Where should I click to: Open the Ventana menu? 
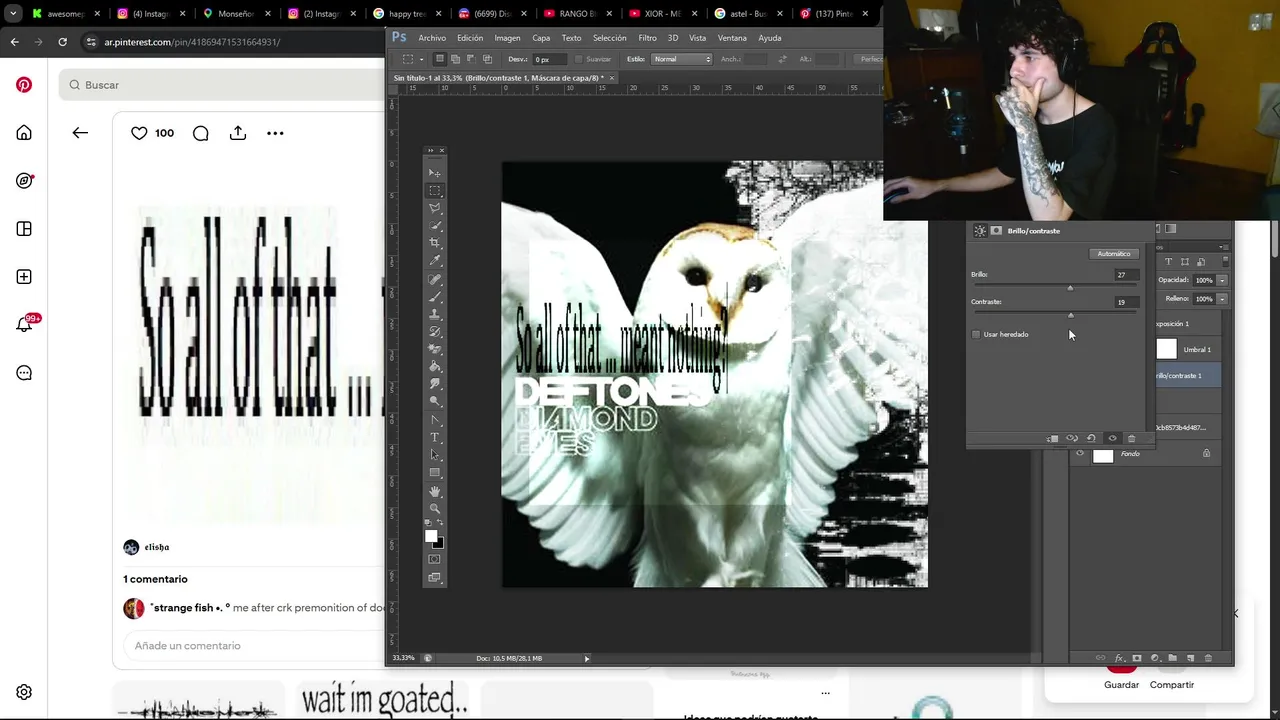(732, 38)
